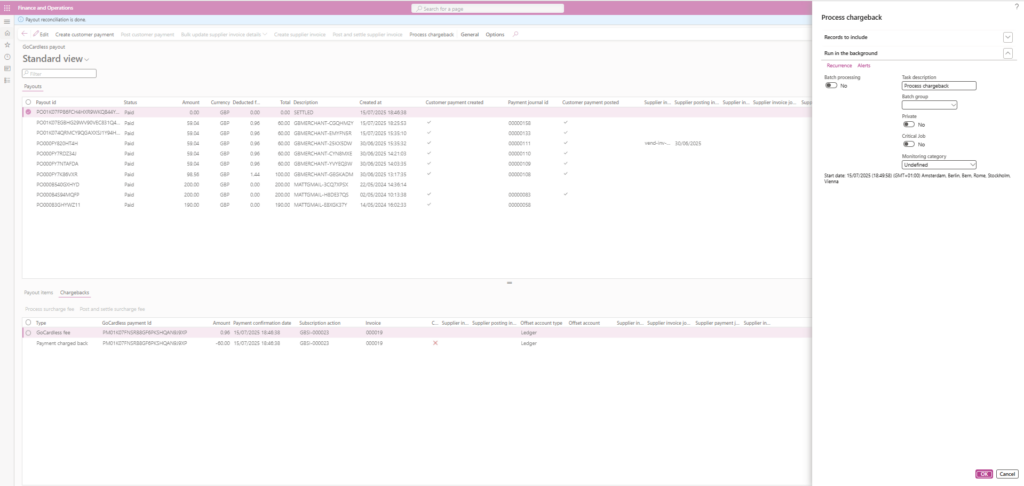Image resolution: width=1024 pixels, height=486 pixels.
Task: Select the Chargebacks tab
Action: (75, 293)
